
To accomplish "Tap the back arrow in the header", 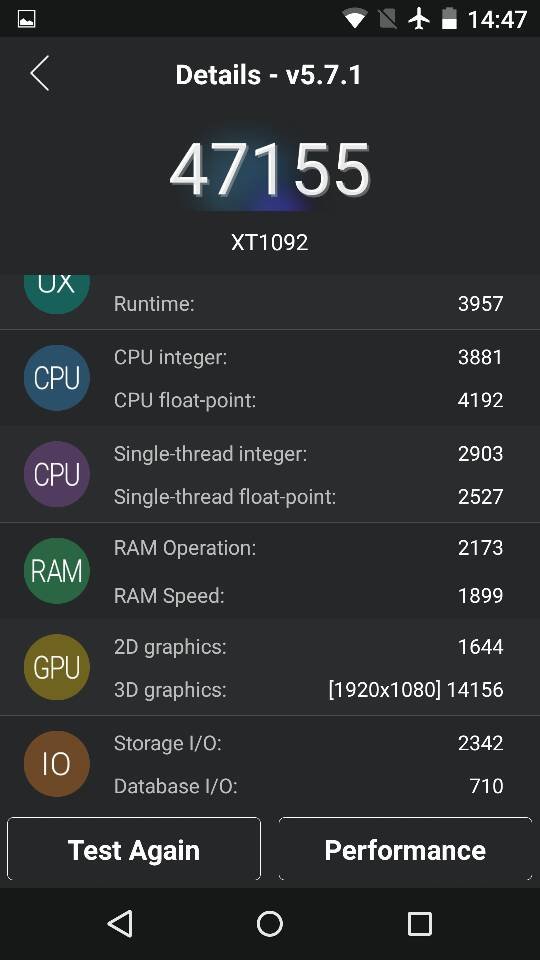I will (40, 73).
